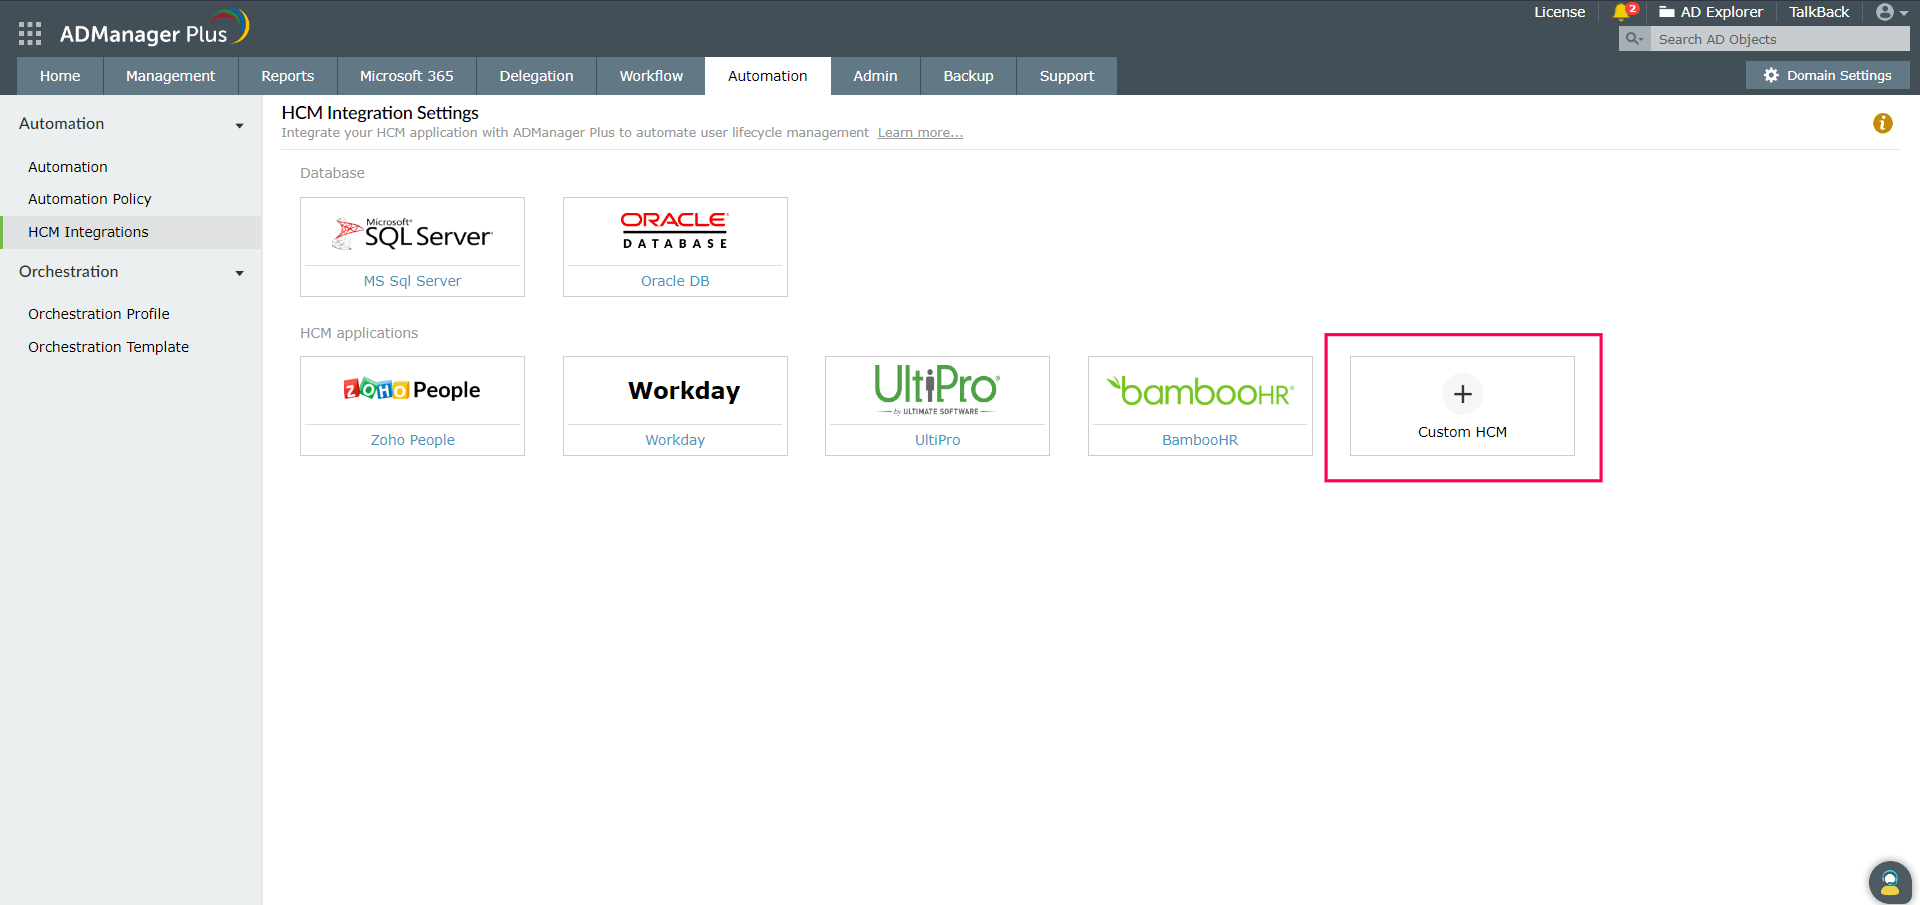Open the notifications bell icon

pos(1624,12)
